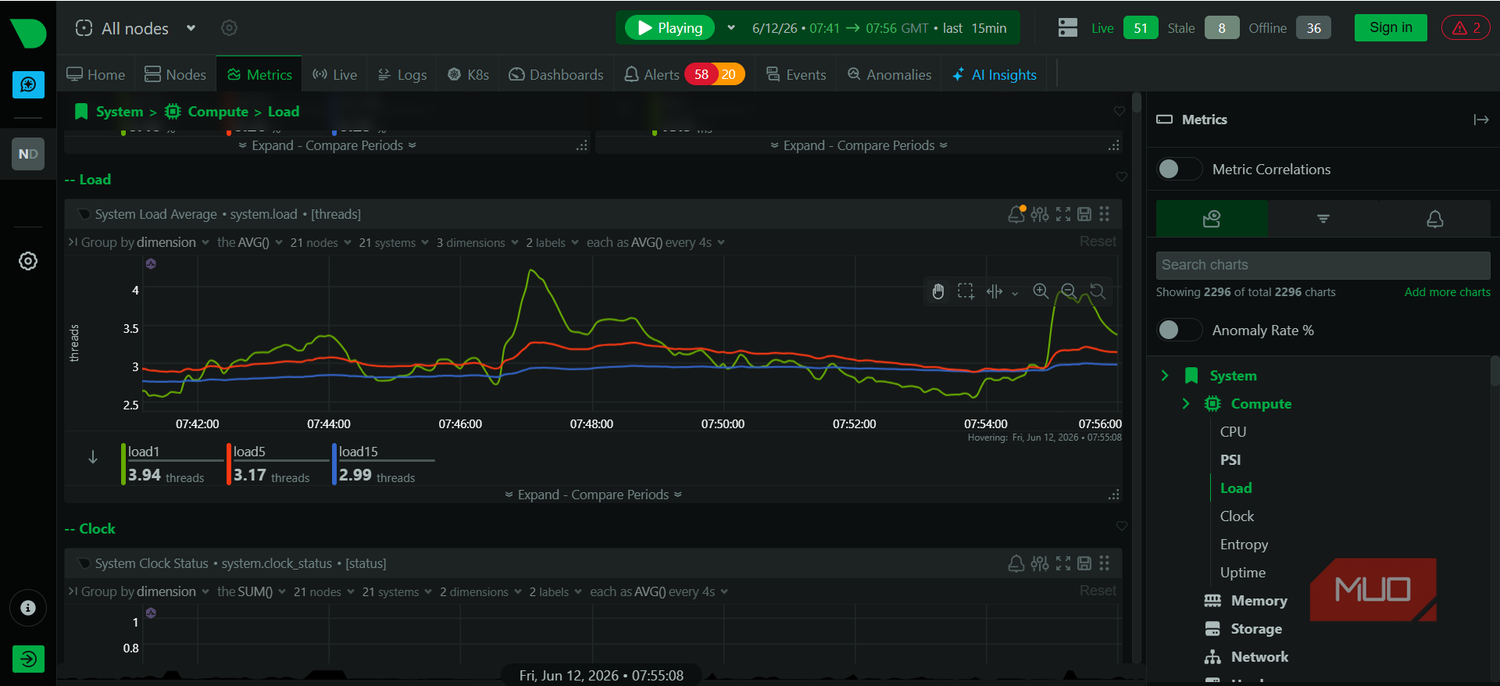The height and width of the screenshot is (686, 1500).
Task: Click drag handle on System Load Average chart
Action: pos(1105,214)
